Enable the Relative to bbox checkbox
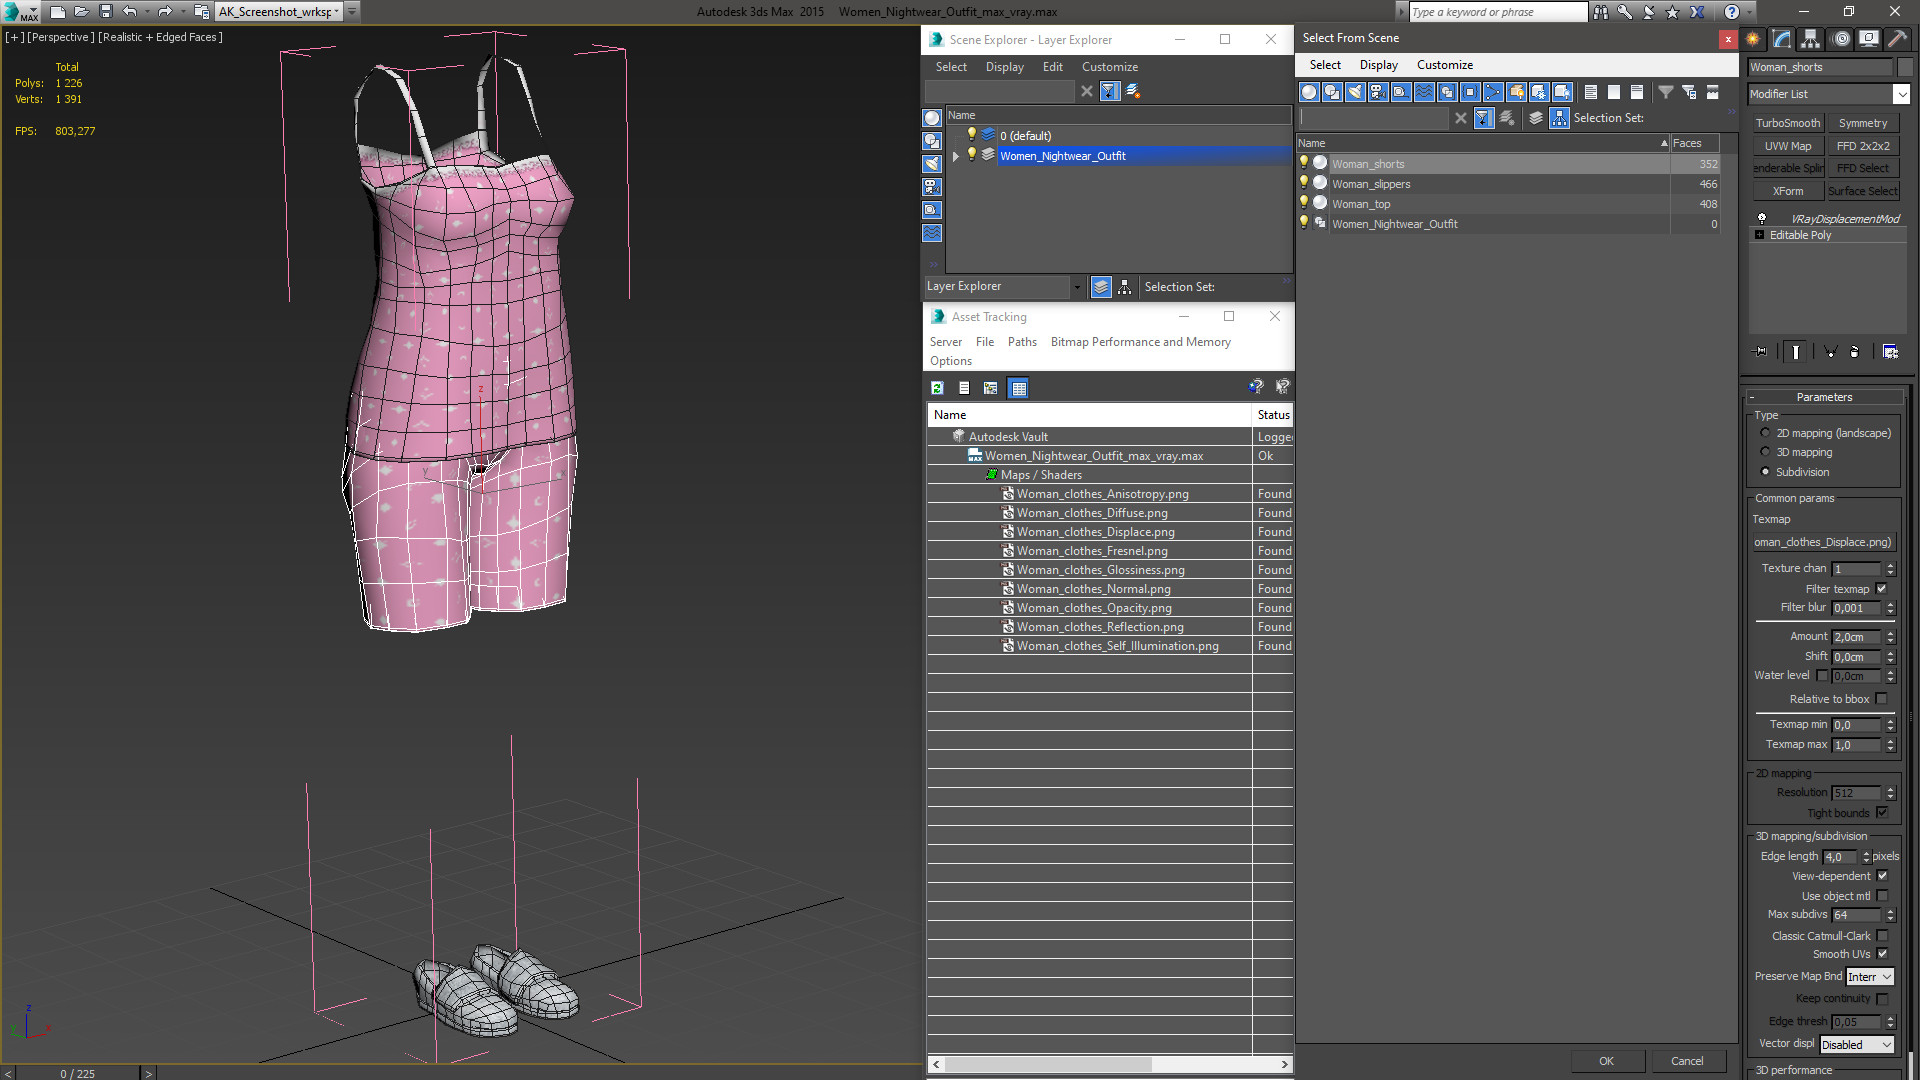 [1882, 699]
